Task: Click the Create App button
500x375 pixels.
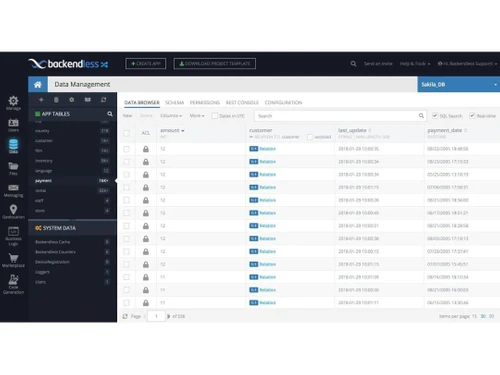Action: pos(146,64)
